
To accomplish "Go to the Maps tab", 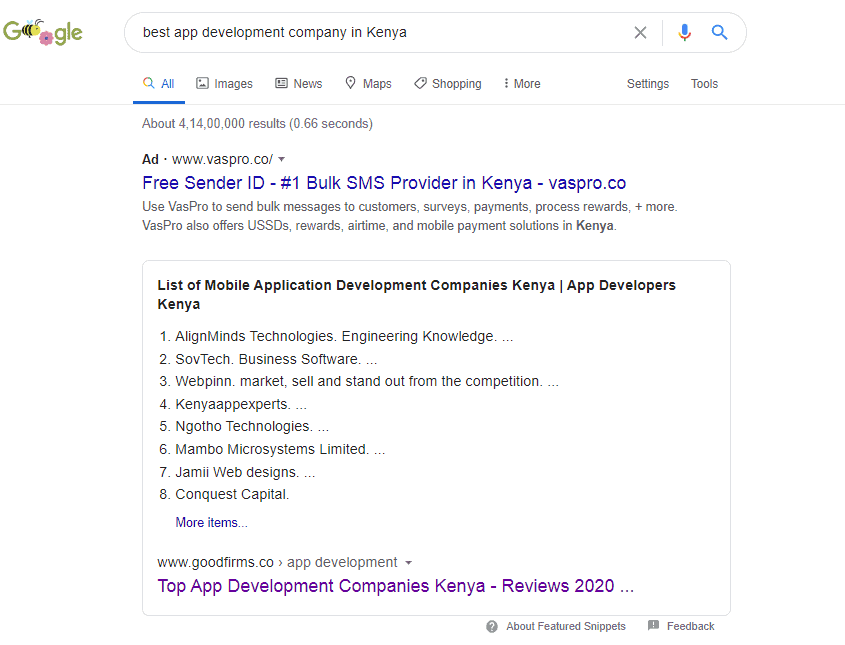I will [x=368, y=84].
